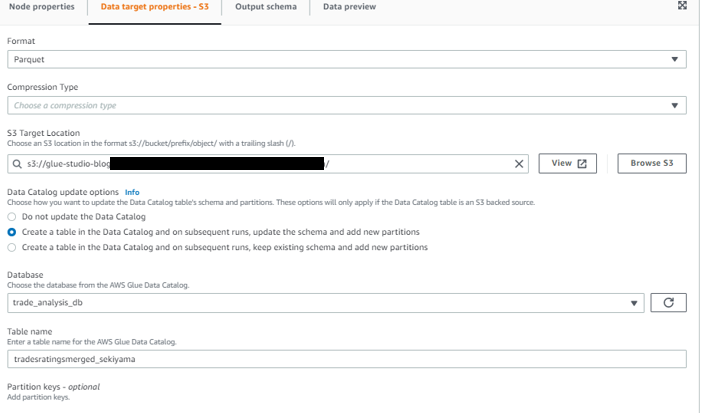Viewport: 704px width, 413px height.
Task: Click the S3 Target Location search field
Action: [268, 164]
